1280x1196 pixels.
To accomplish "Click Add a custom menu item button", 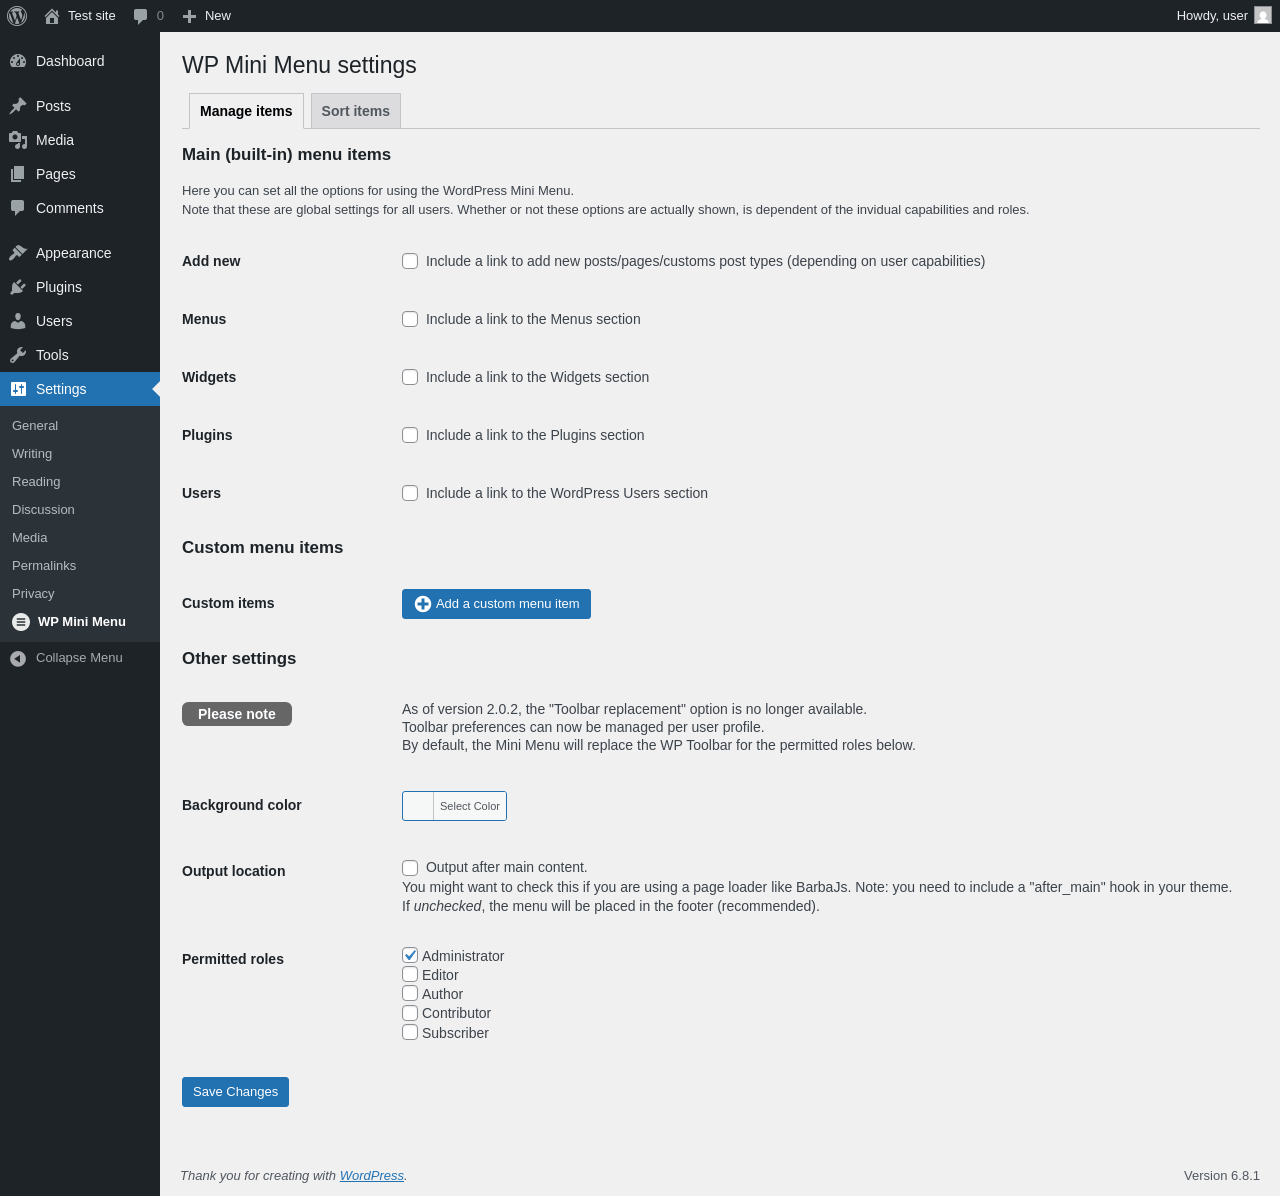I will tap(496, 604).
